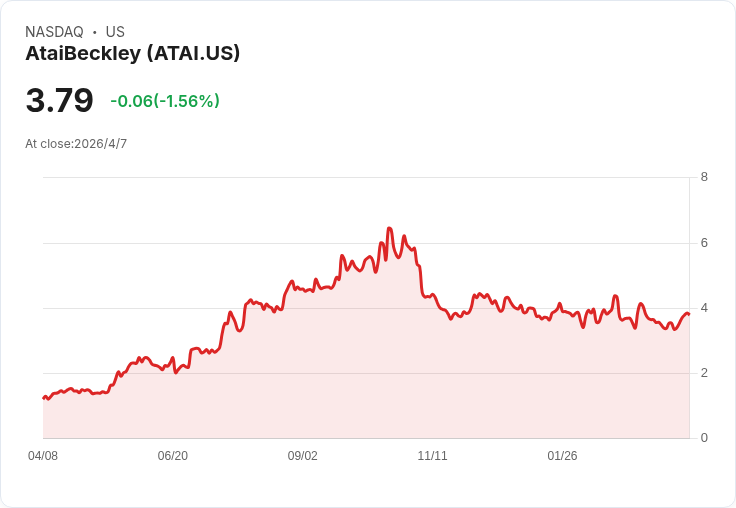Image resolution: width=736 pixels, height=508 pixels.
Task: Click the 6 label on price axis
Action: point(704,242)
